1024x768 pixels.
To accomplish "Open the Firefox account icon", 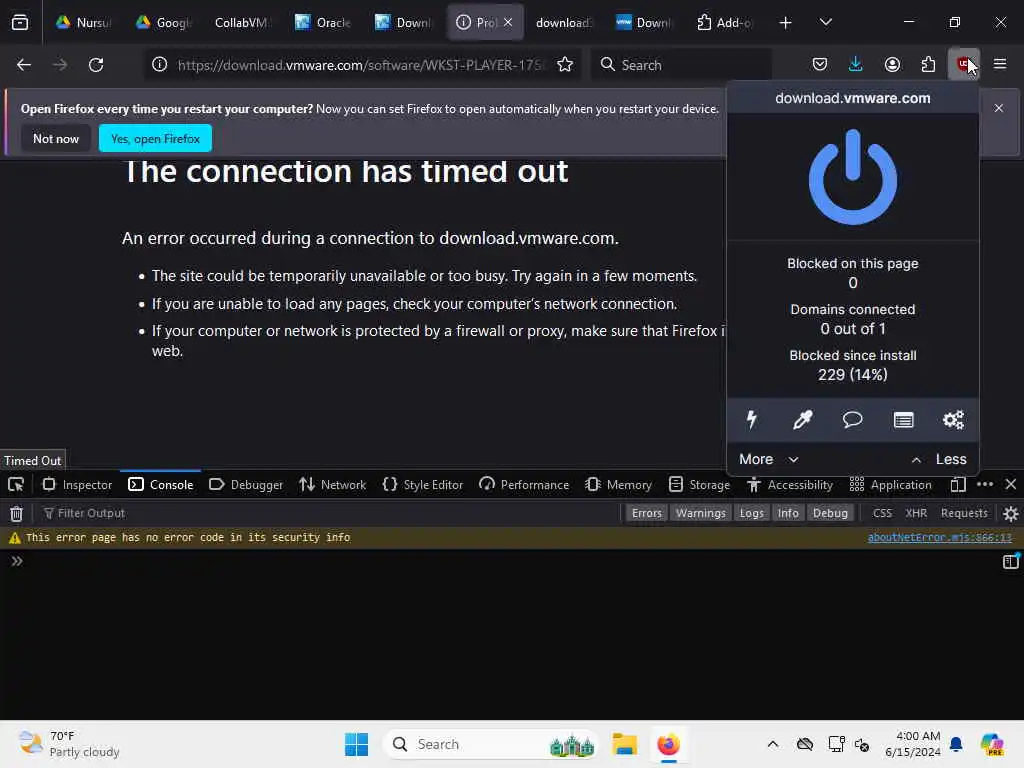I will [x=892, y=64].
